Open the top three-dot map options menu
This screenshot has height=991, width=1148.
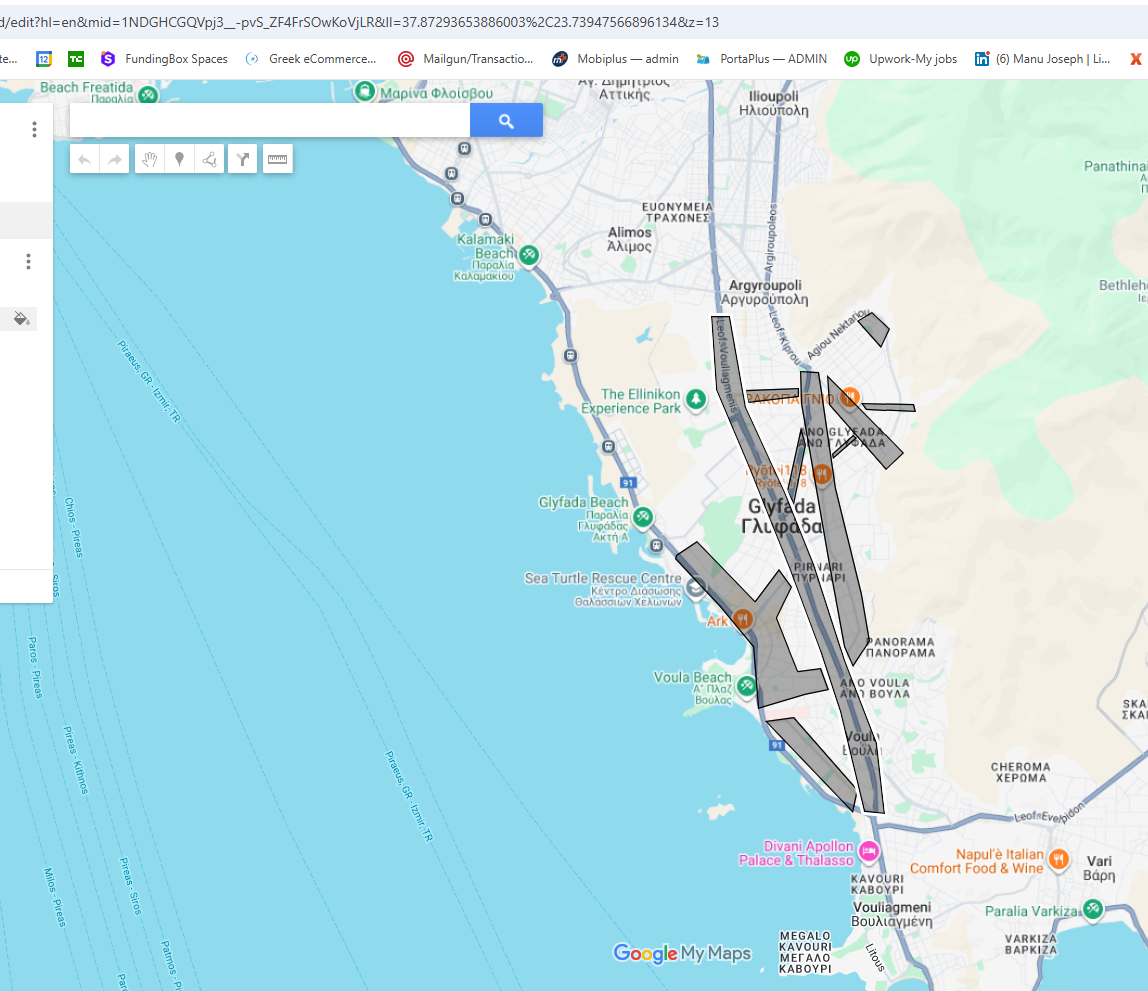point(34,130)
